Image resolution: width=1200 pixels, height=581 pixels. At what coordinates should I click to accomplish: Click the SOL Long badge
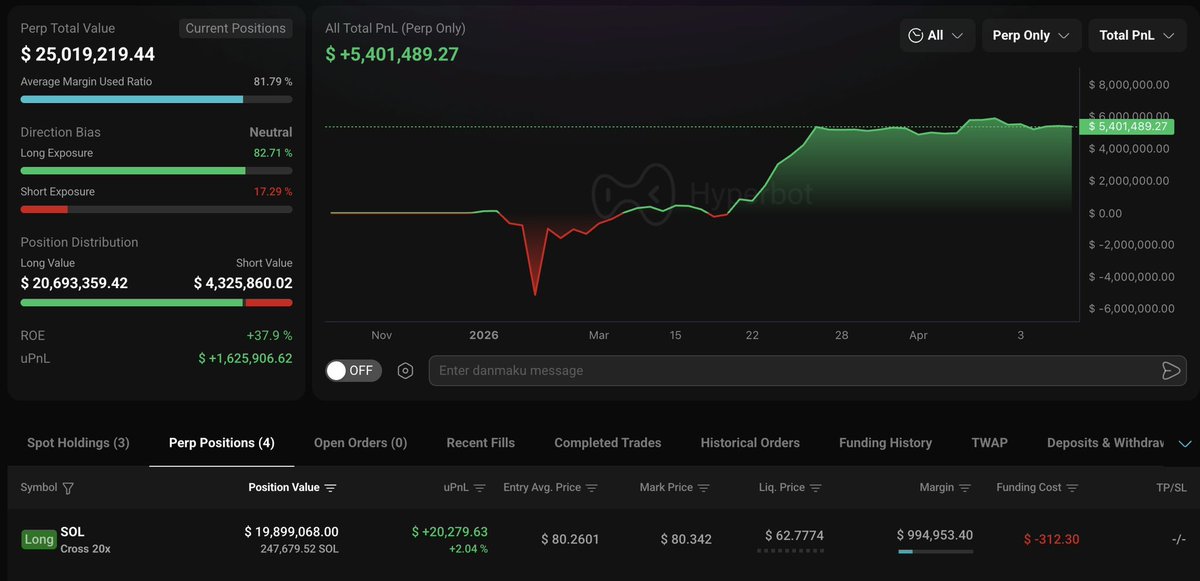click(39, 540)
